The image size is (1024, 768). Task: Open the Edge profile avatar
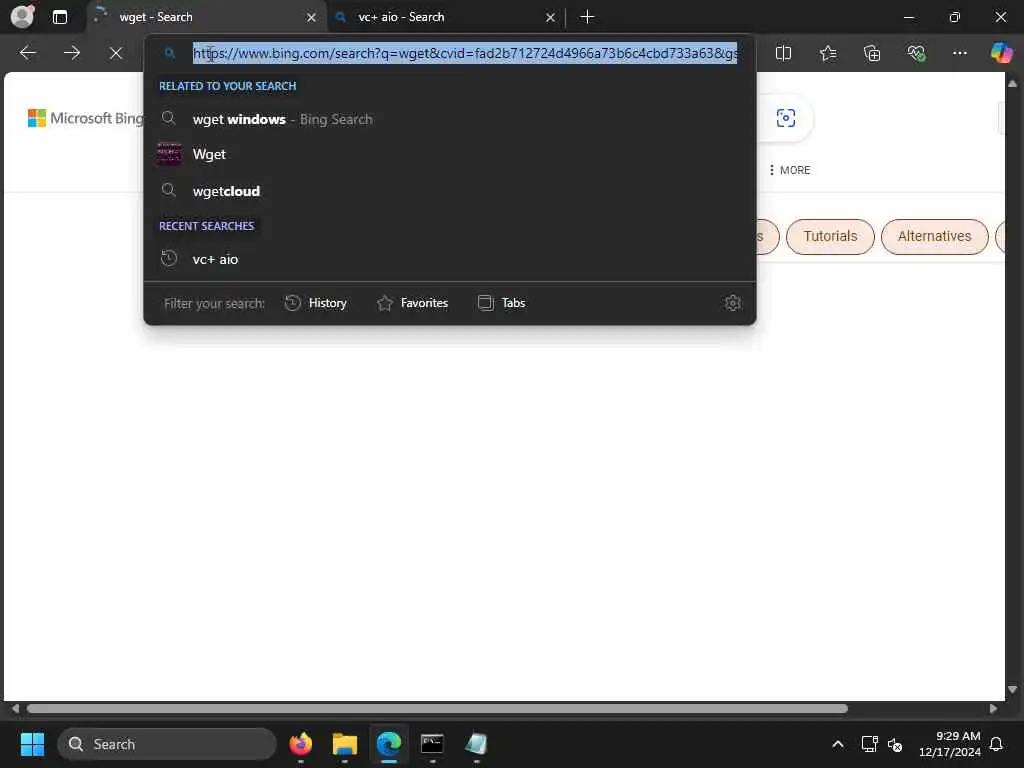[x=22, y=16]
